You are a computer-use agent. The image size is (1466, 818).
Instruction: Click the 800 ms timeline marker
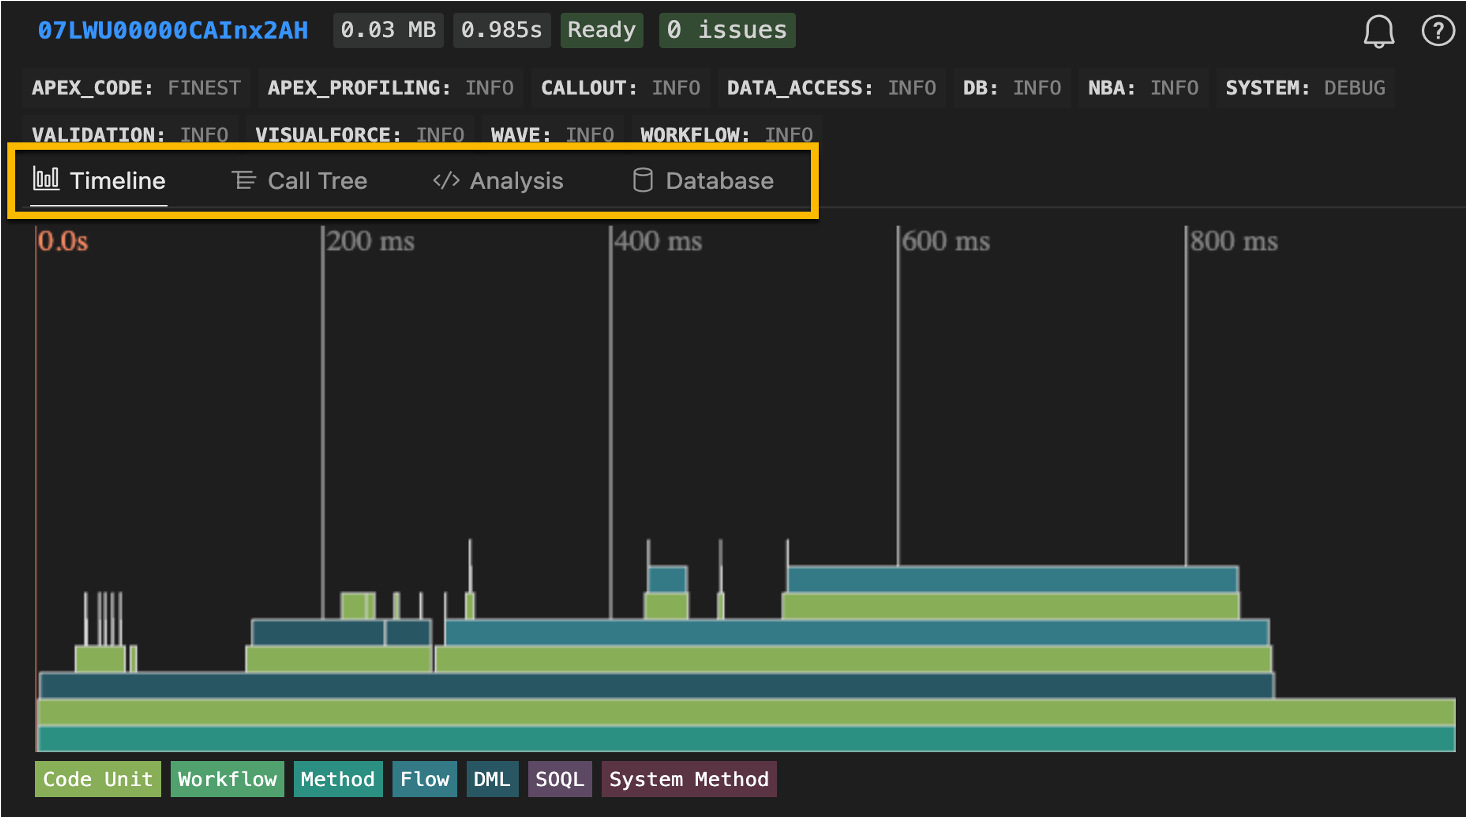(x=1234, y=241)
